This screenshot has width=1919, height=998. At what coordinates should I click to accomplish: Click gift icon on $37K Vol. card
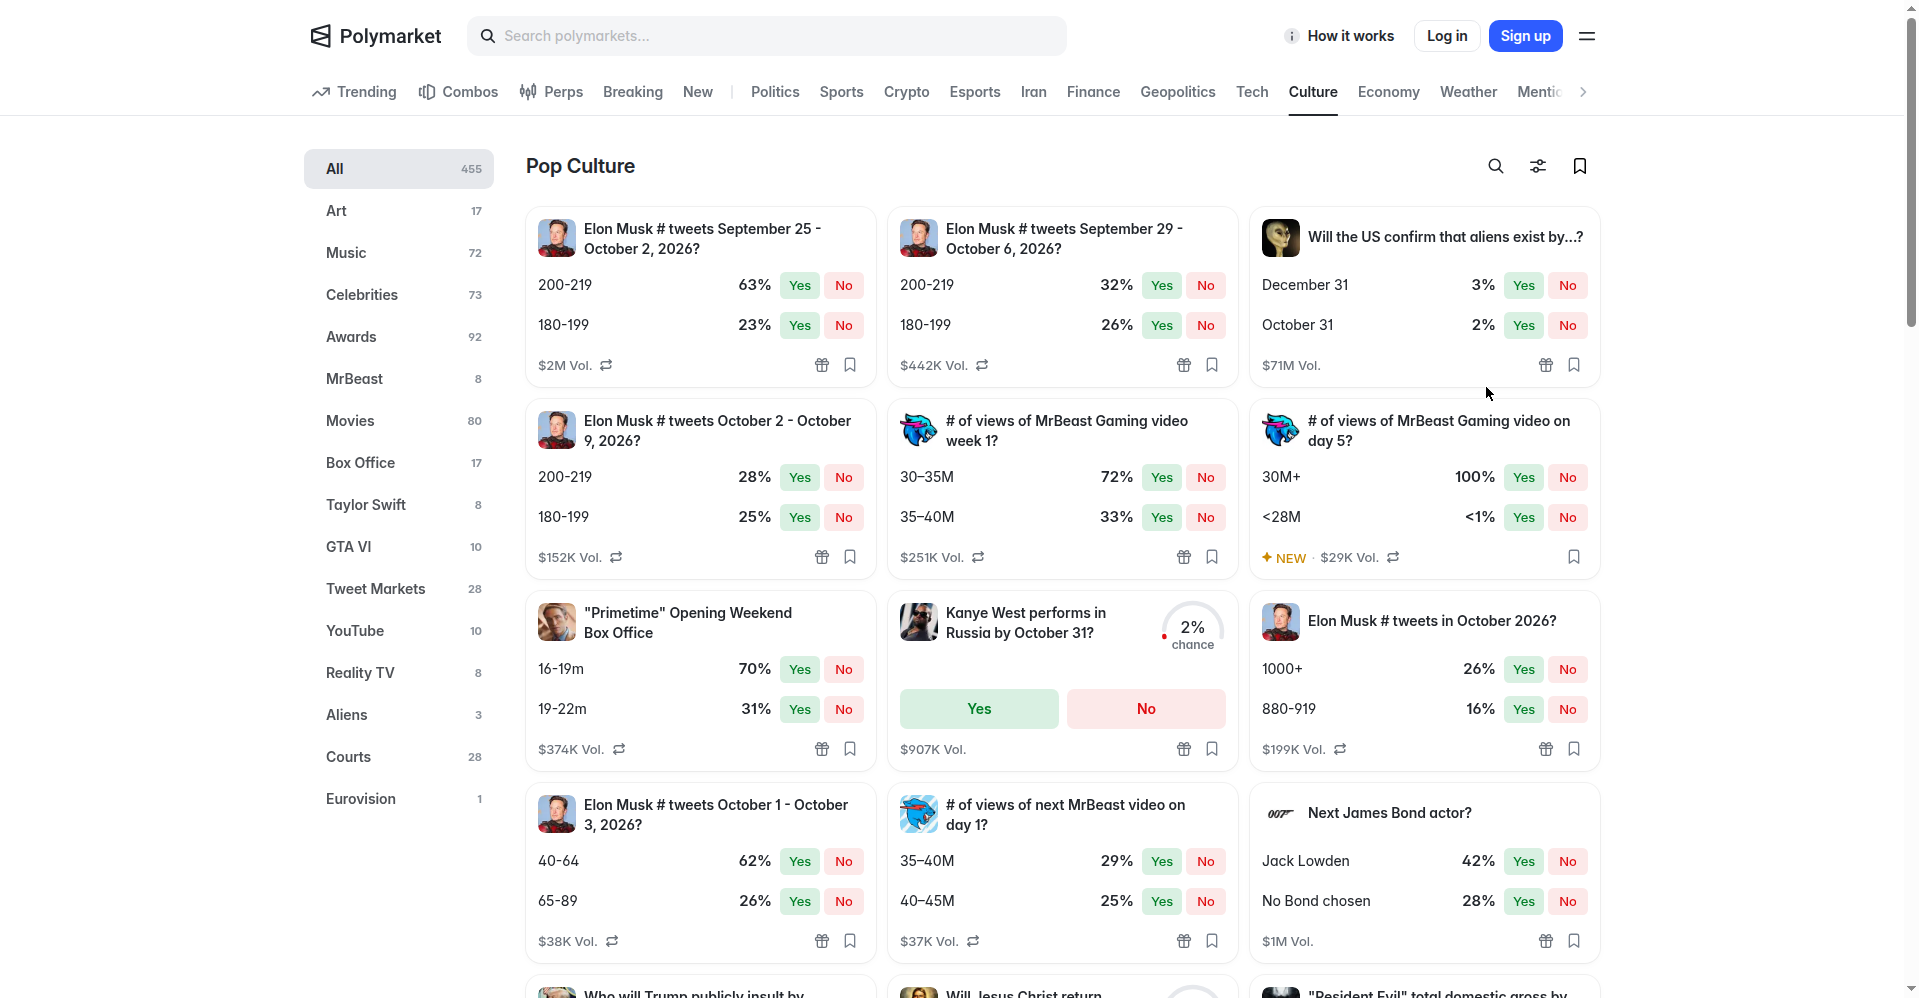coord(1184,941)
